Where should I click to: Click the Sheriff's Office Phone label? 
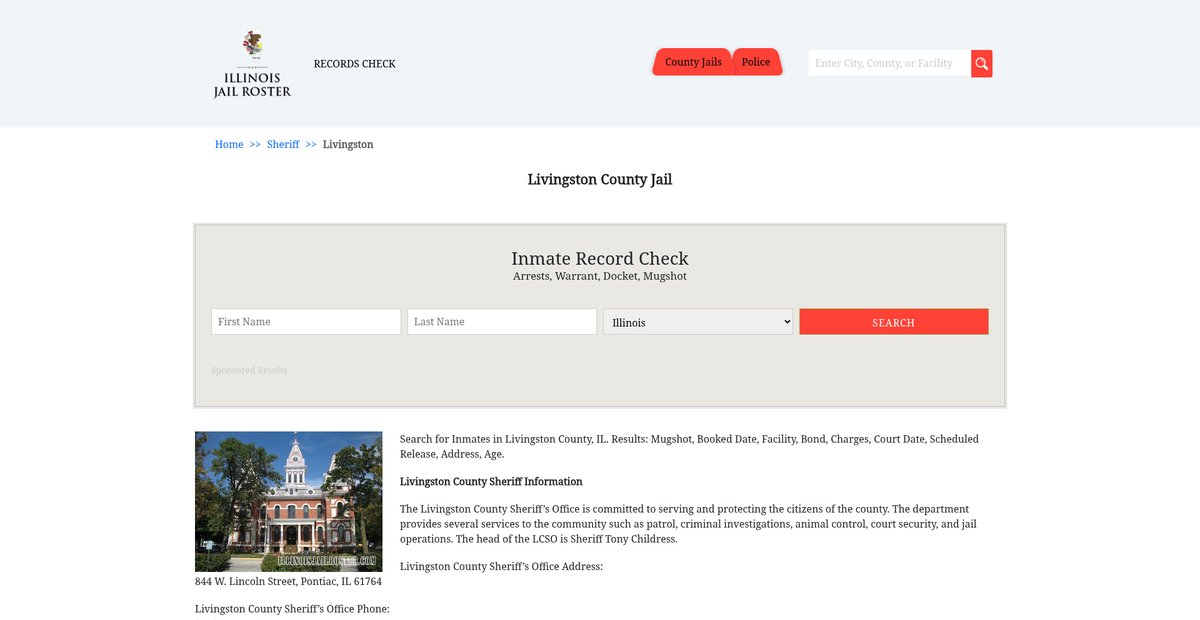tap(292, 609)
